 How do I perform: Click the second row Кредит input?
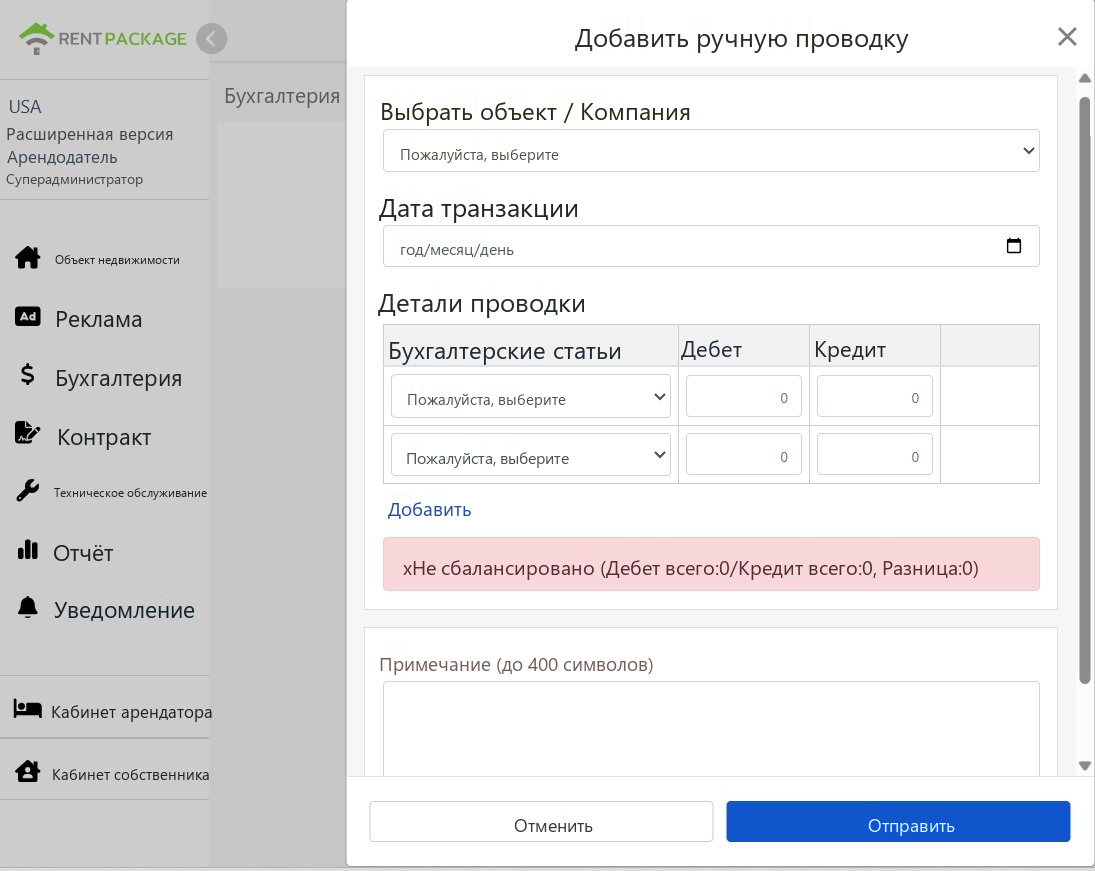click(875, 455)
